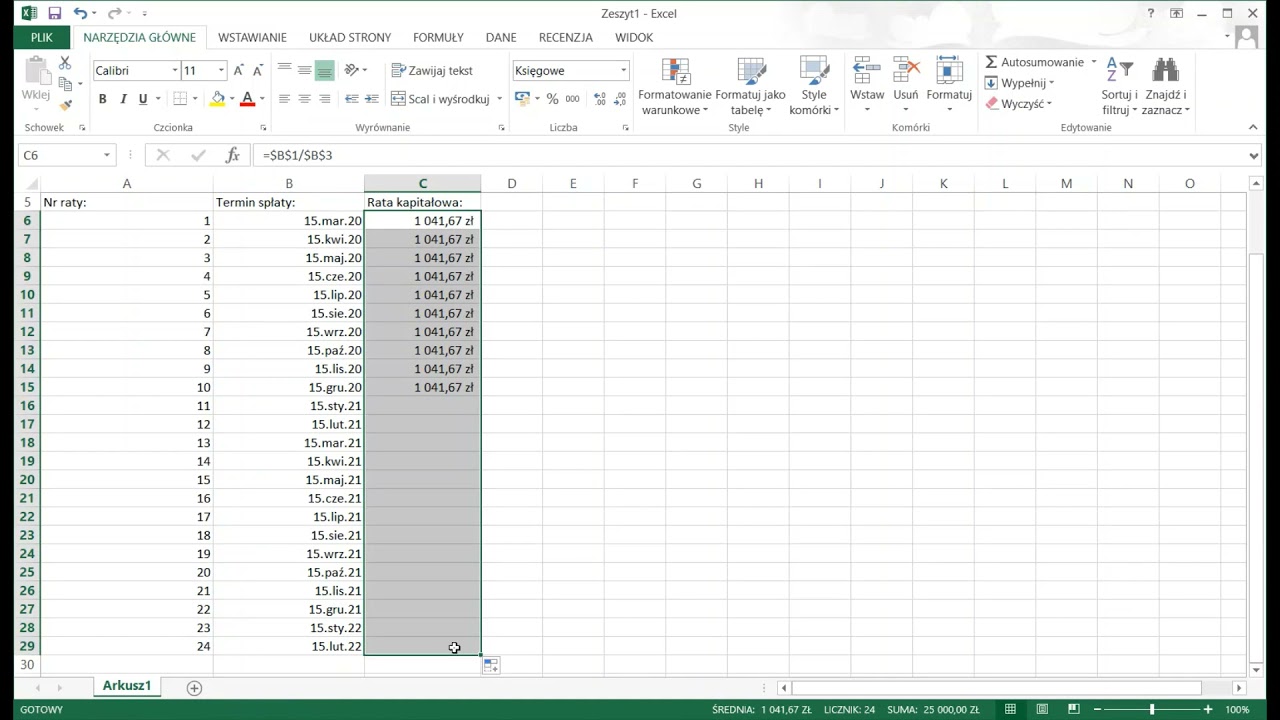1280x720 pixels.
Task: Align text left
Action: (284, 99)
